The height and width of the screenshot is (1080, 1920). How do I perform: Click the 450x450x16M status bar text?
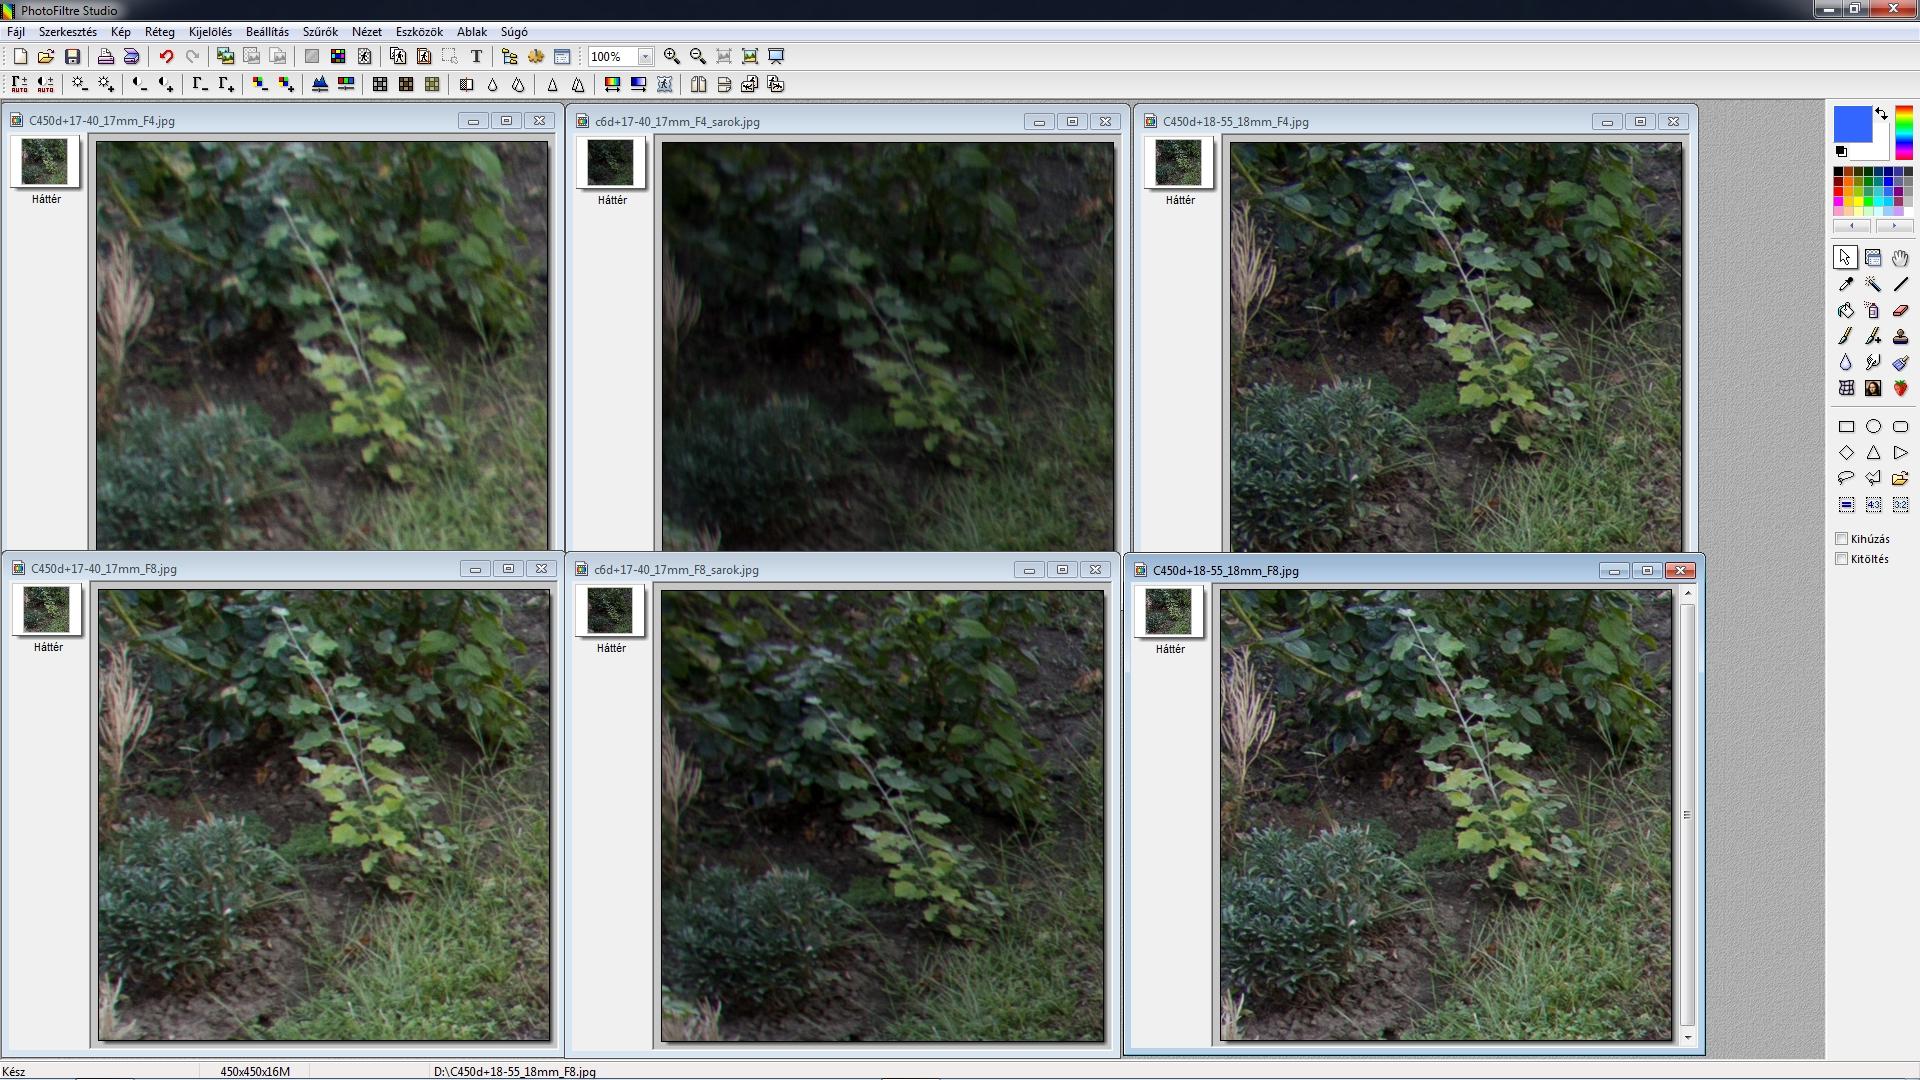[x=255, y=1071]
